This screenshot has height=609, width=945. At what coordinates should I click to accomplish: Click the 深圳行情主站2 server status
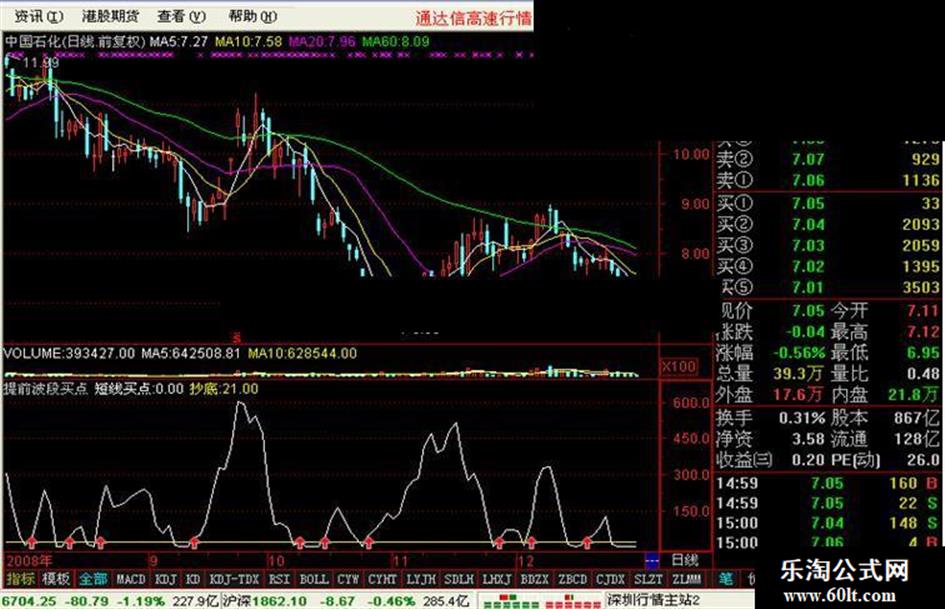pos(653,601)
